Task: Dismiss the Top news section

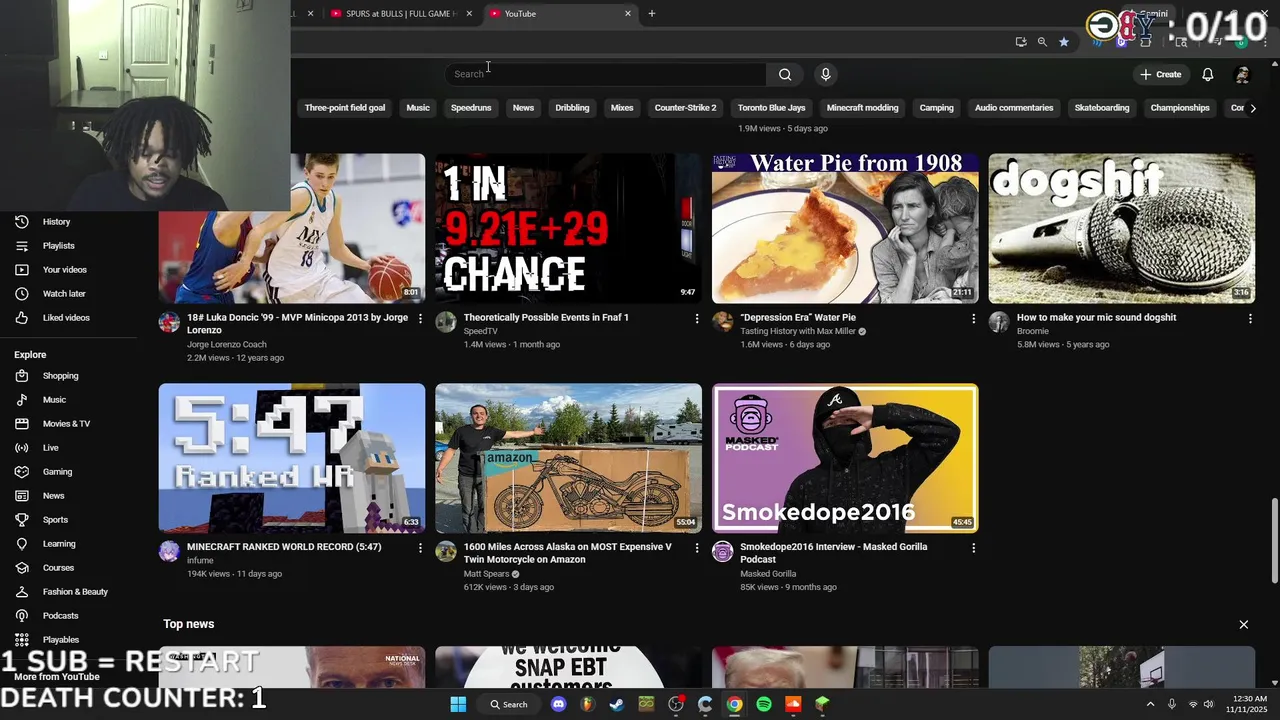Action: pyautogui.click(x=1244, y=624)
